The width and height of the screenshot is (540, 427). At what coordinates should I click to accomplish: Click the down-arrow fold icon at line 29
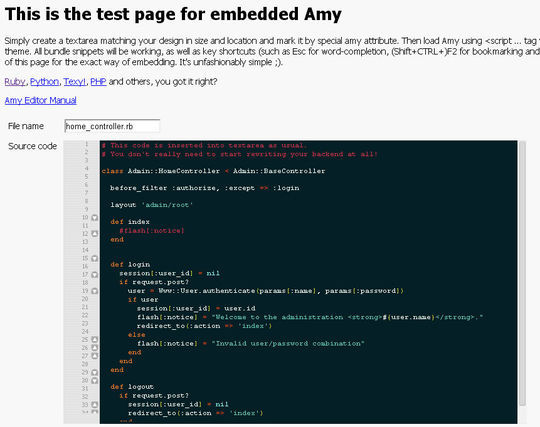tap(94, 372)
